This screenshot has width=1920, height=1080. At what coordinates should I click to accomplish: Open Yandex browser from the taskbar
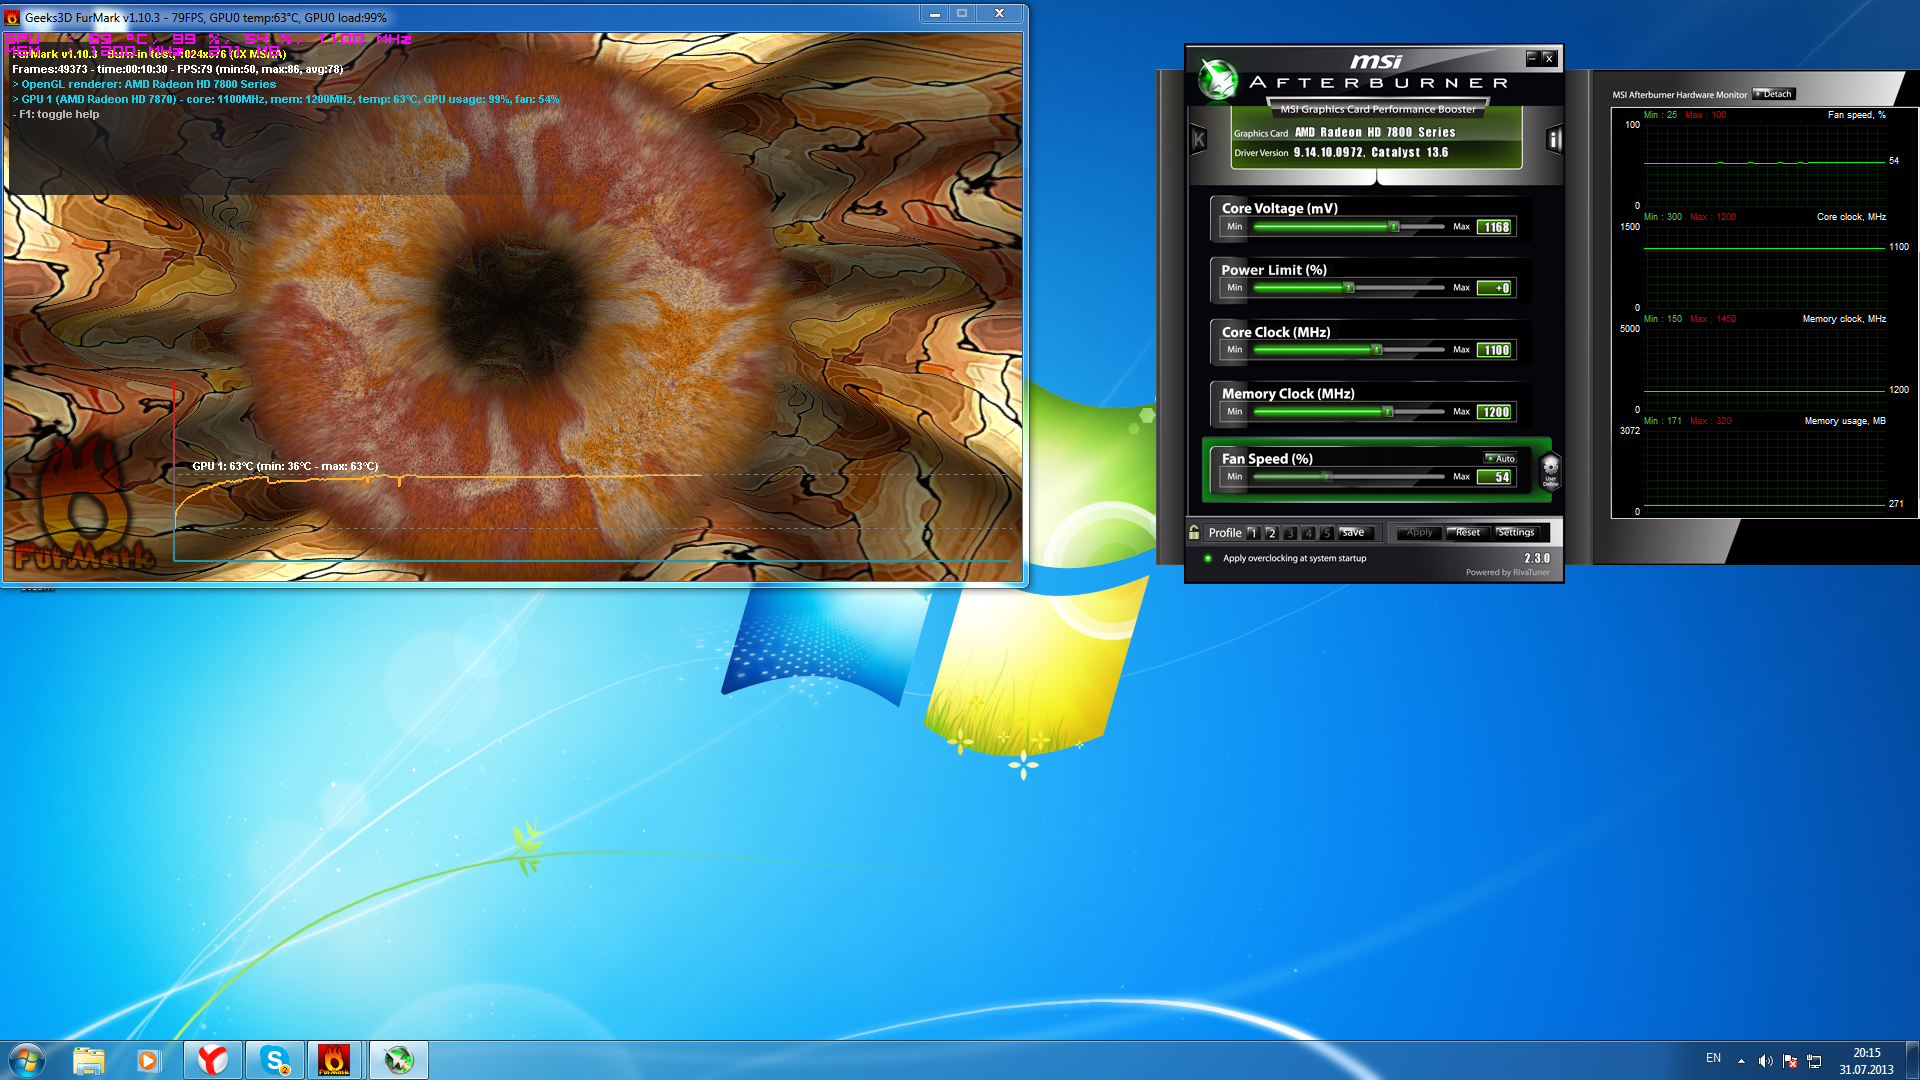pos(213,1060)
